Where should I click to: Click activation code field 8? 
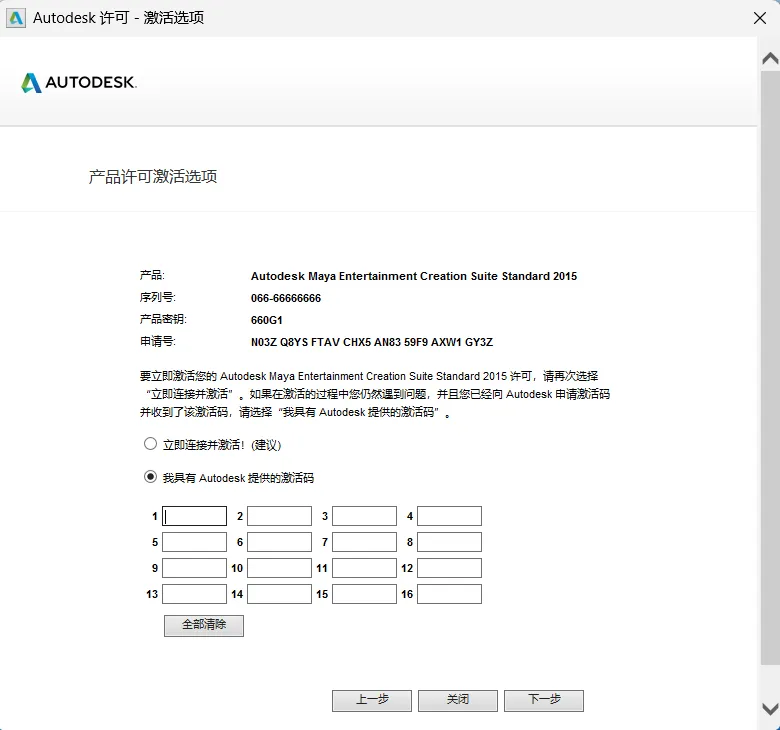(450, 542)
